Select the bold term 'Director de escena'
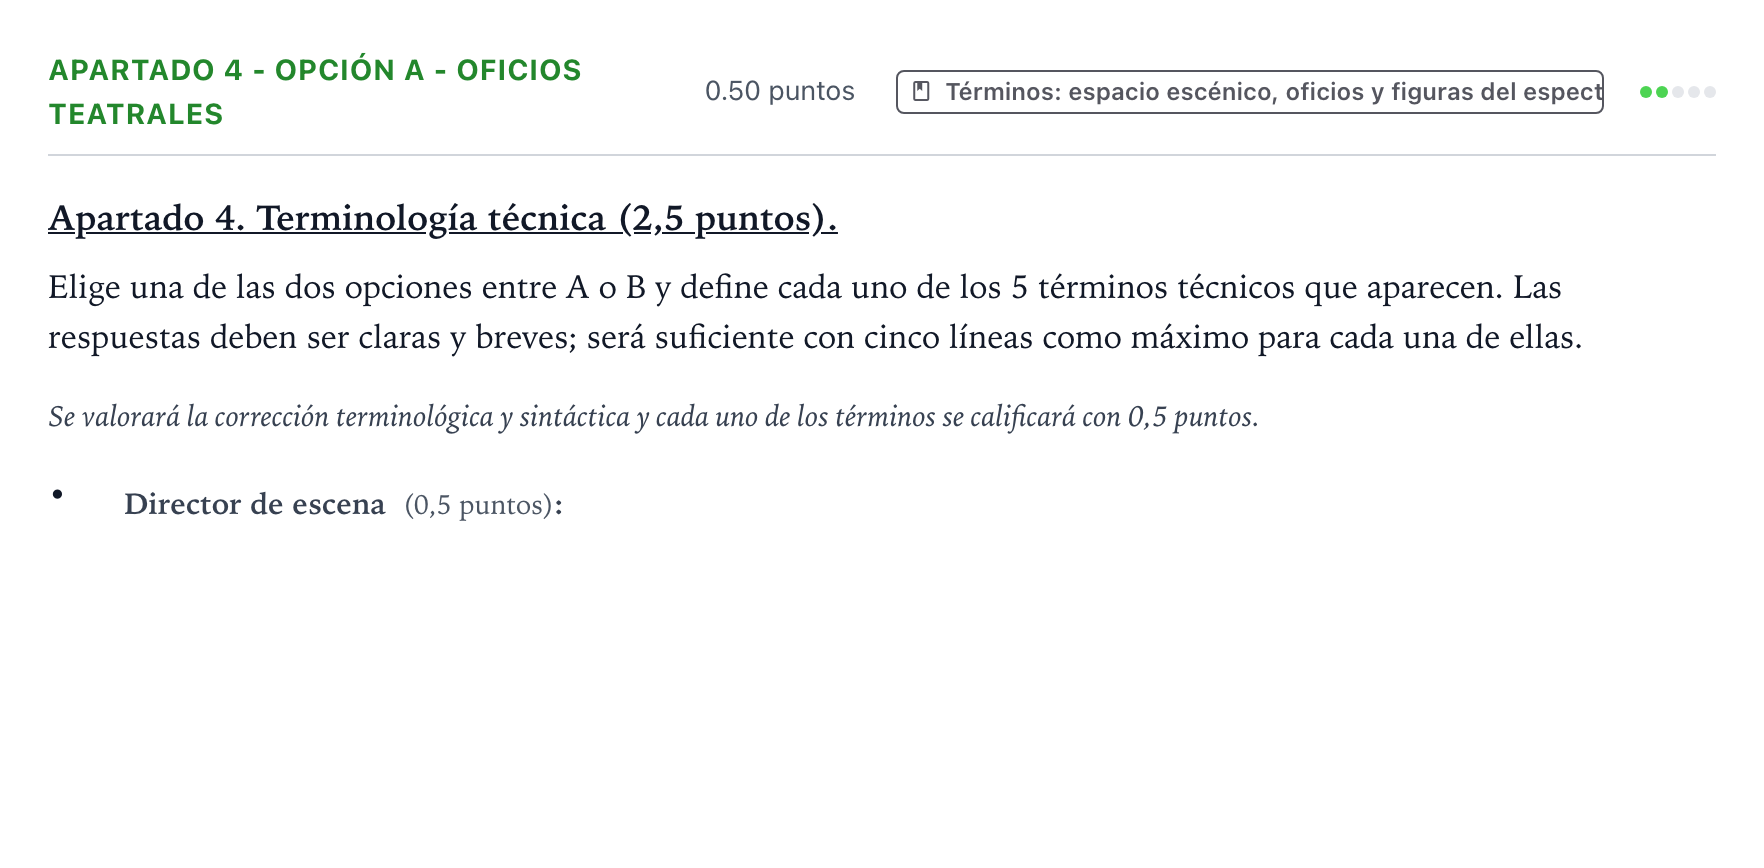The width and height of the screenshot is (1764, 868). pyautogui.click(x=254, y=504)
